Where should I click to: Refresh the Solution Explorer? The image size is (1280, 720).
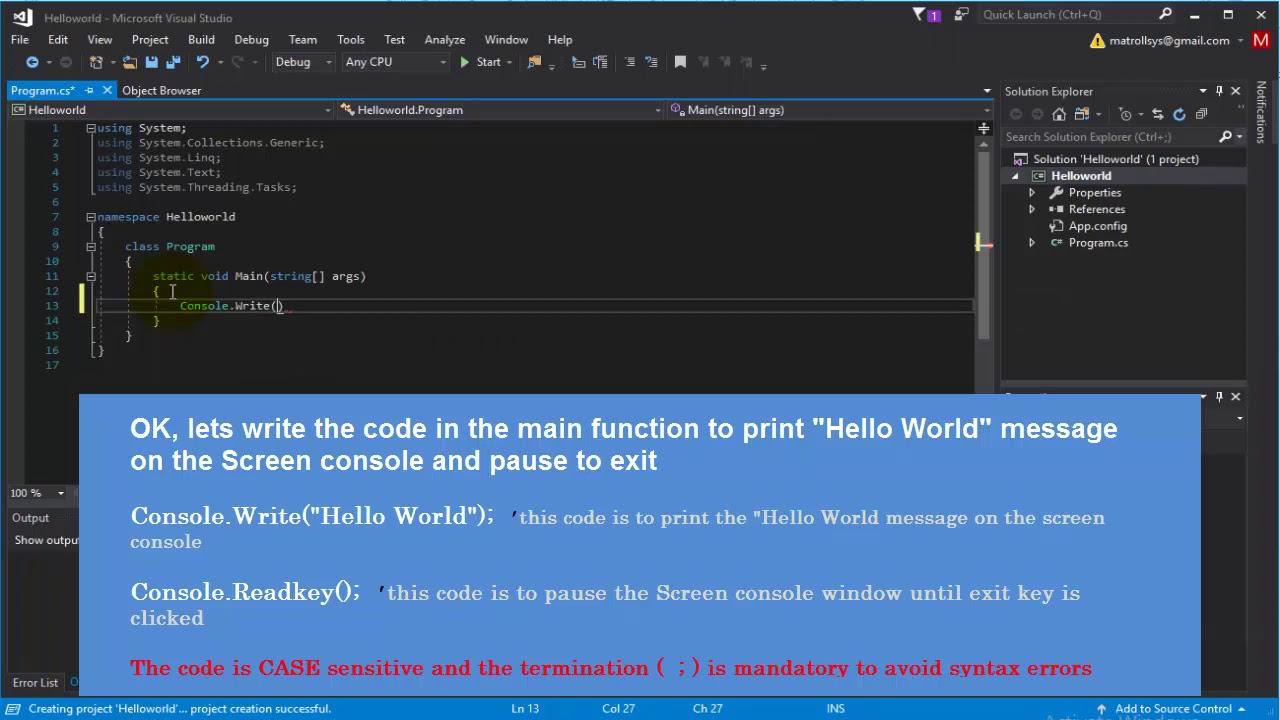click(x=1179, y=114)
